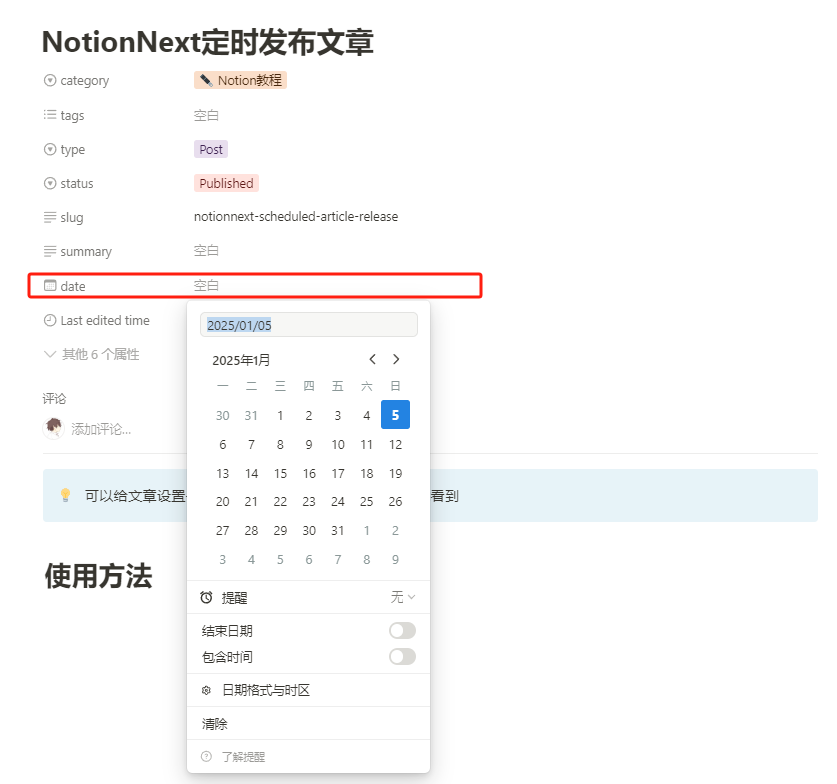
Task: Select January 15 in calendar
Action: tap(280, 473)
